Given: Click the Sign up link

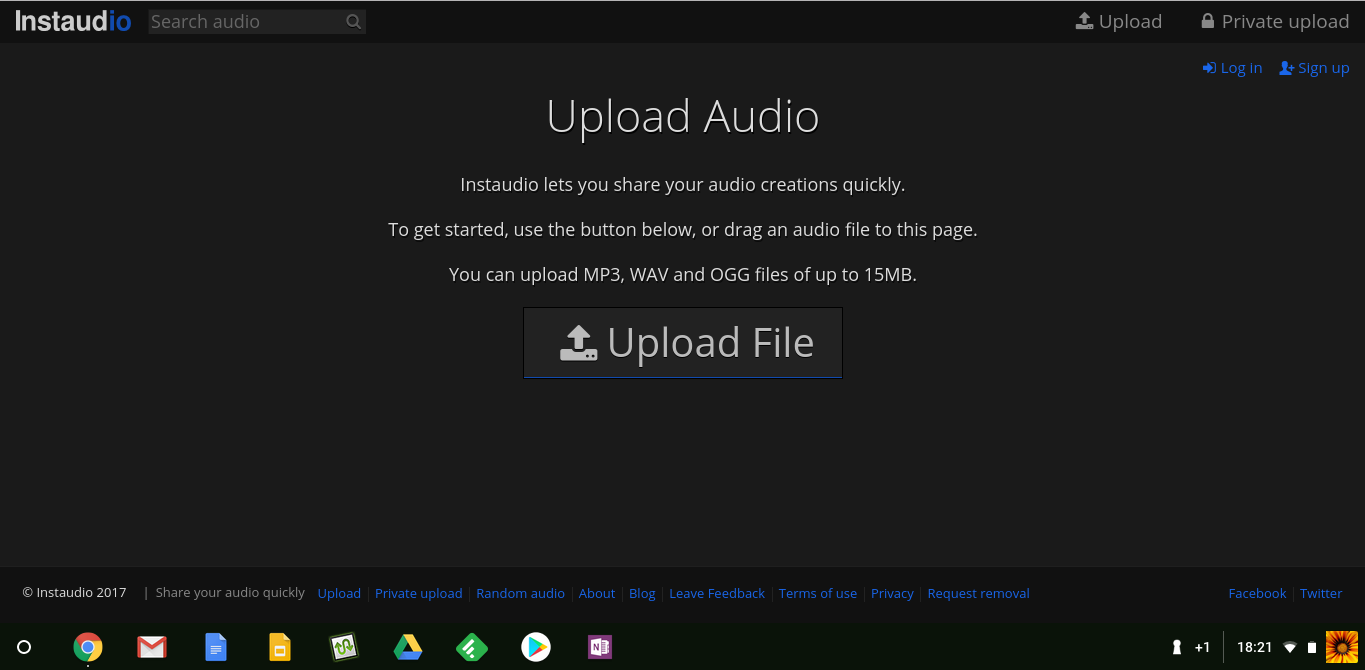Looking at the screenshot, I should [x=1314, y=68].
